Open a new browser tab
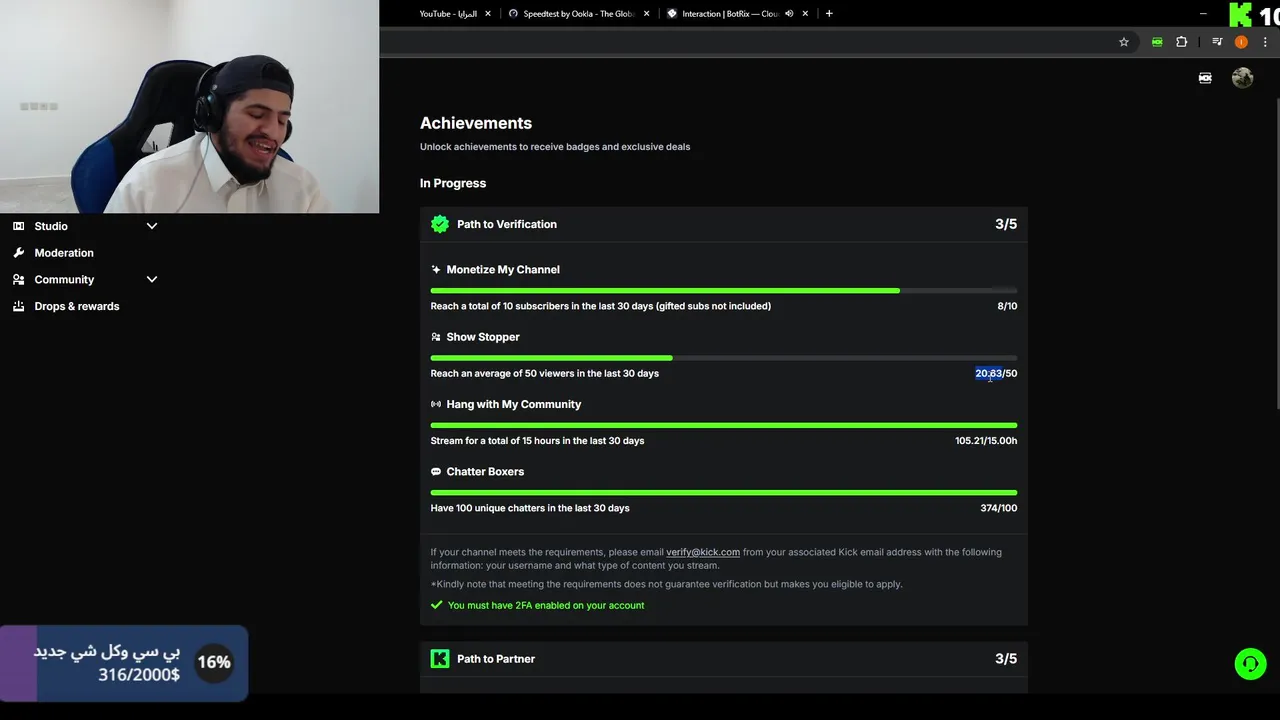 [x=829, y=14]
